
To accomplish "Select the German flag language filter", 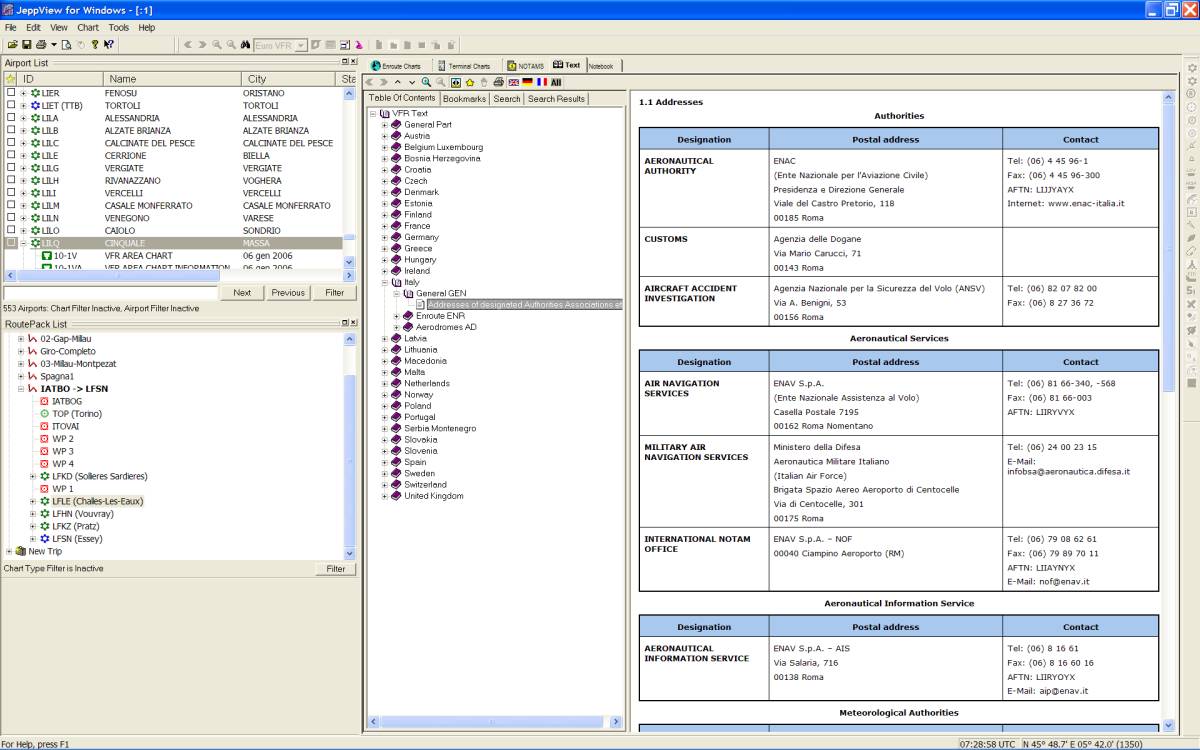I will [x=527, y=82].
